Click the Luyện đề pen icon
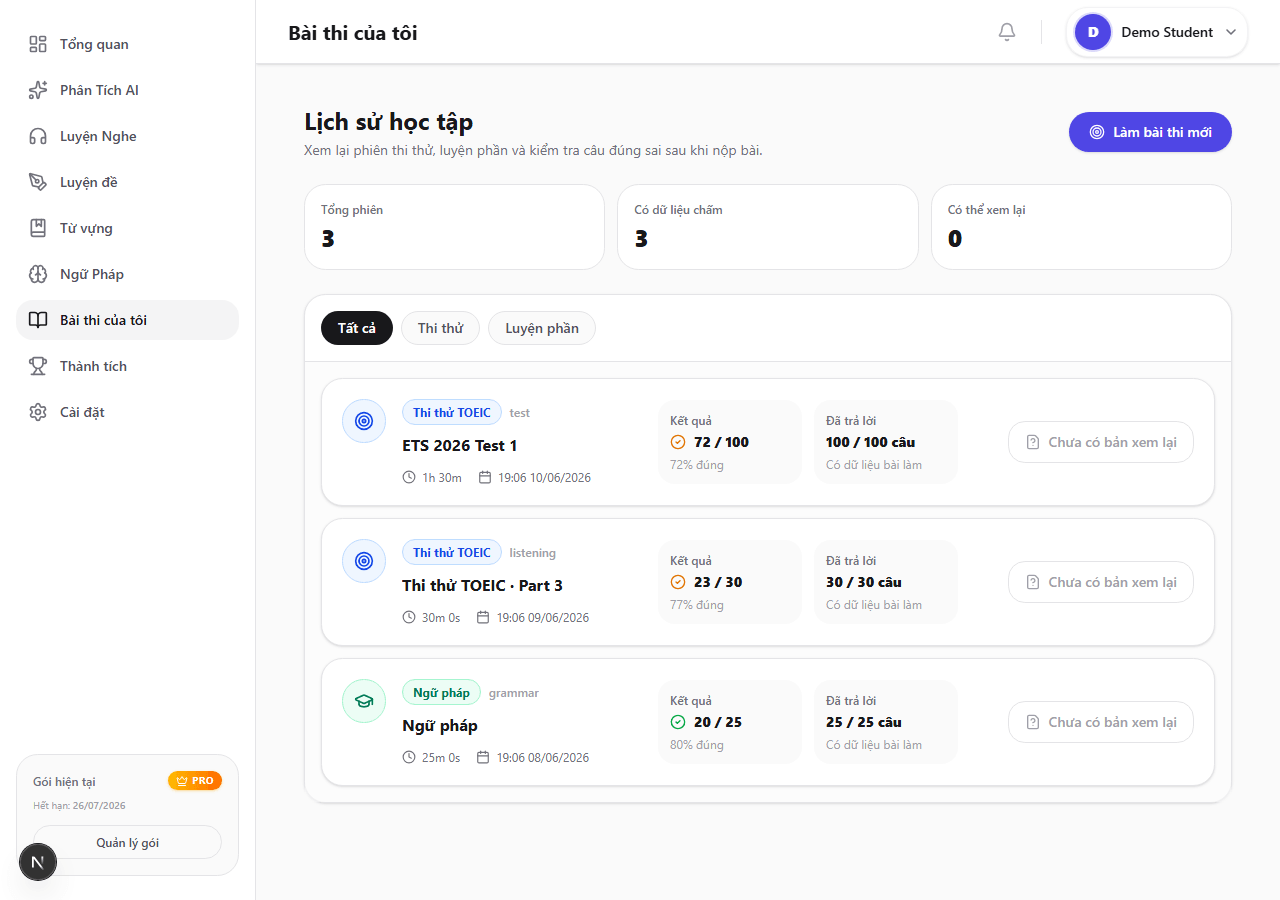Screen dimensions: 1280x900 click(x=38, y=182)
